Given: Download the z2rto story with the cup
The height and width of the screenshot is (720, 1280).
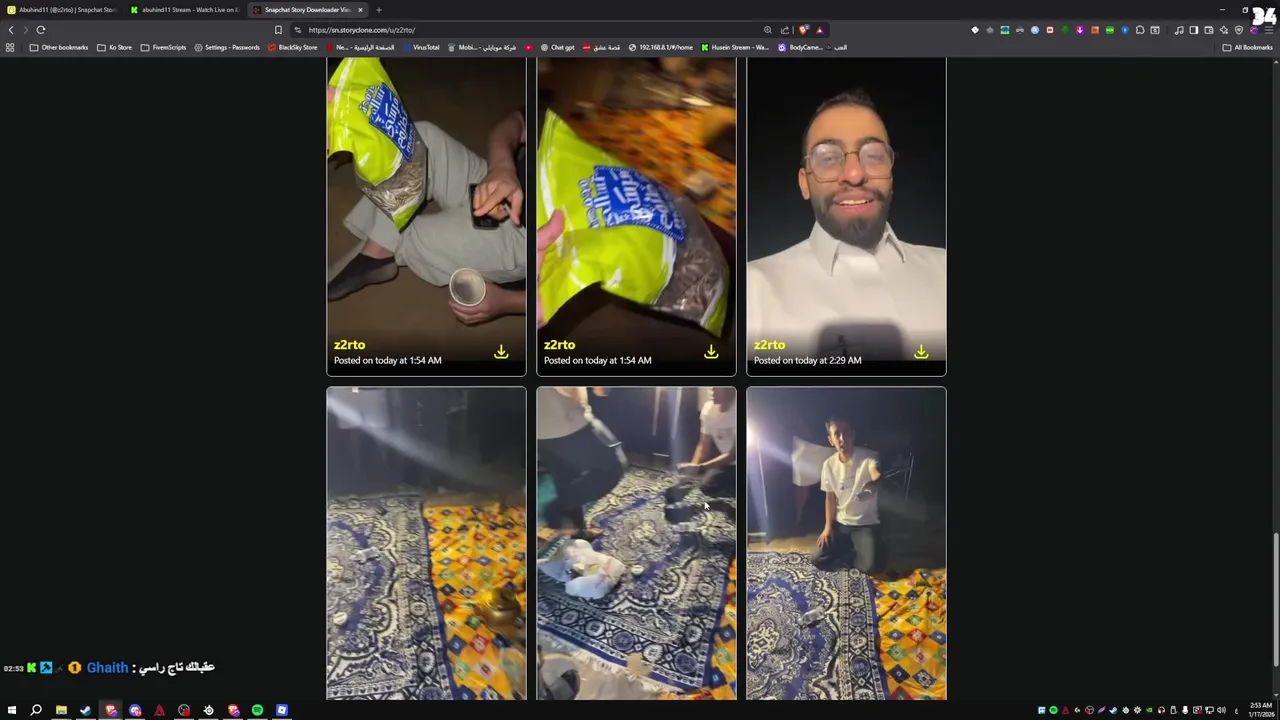Looking at the screenshot, I should (501, 352).
